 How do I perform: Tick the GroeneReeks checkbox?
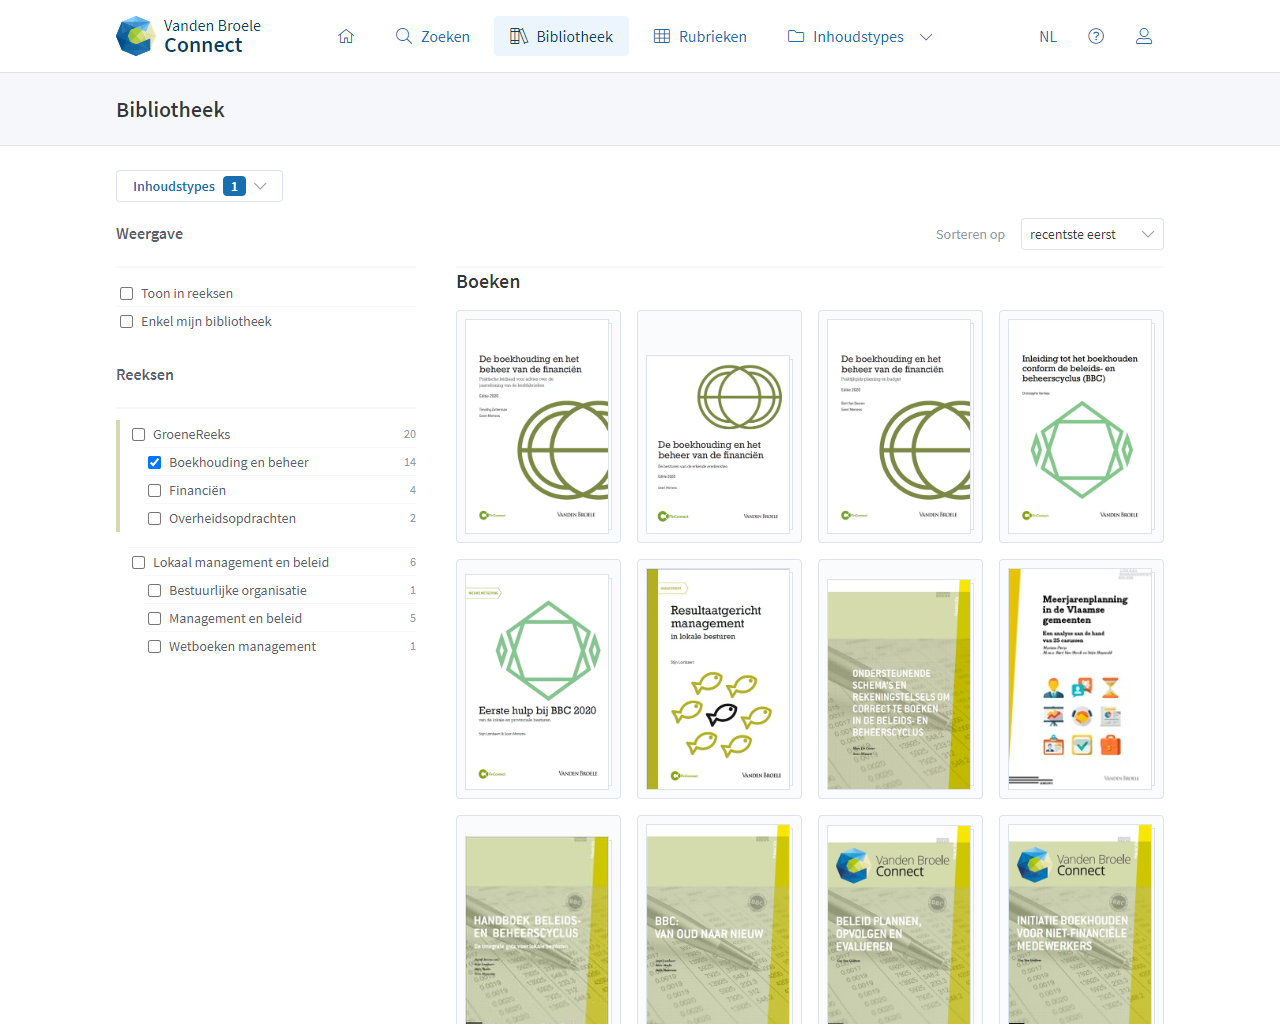point(138,434)
